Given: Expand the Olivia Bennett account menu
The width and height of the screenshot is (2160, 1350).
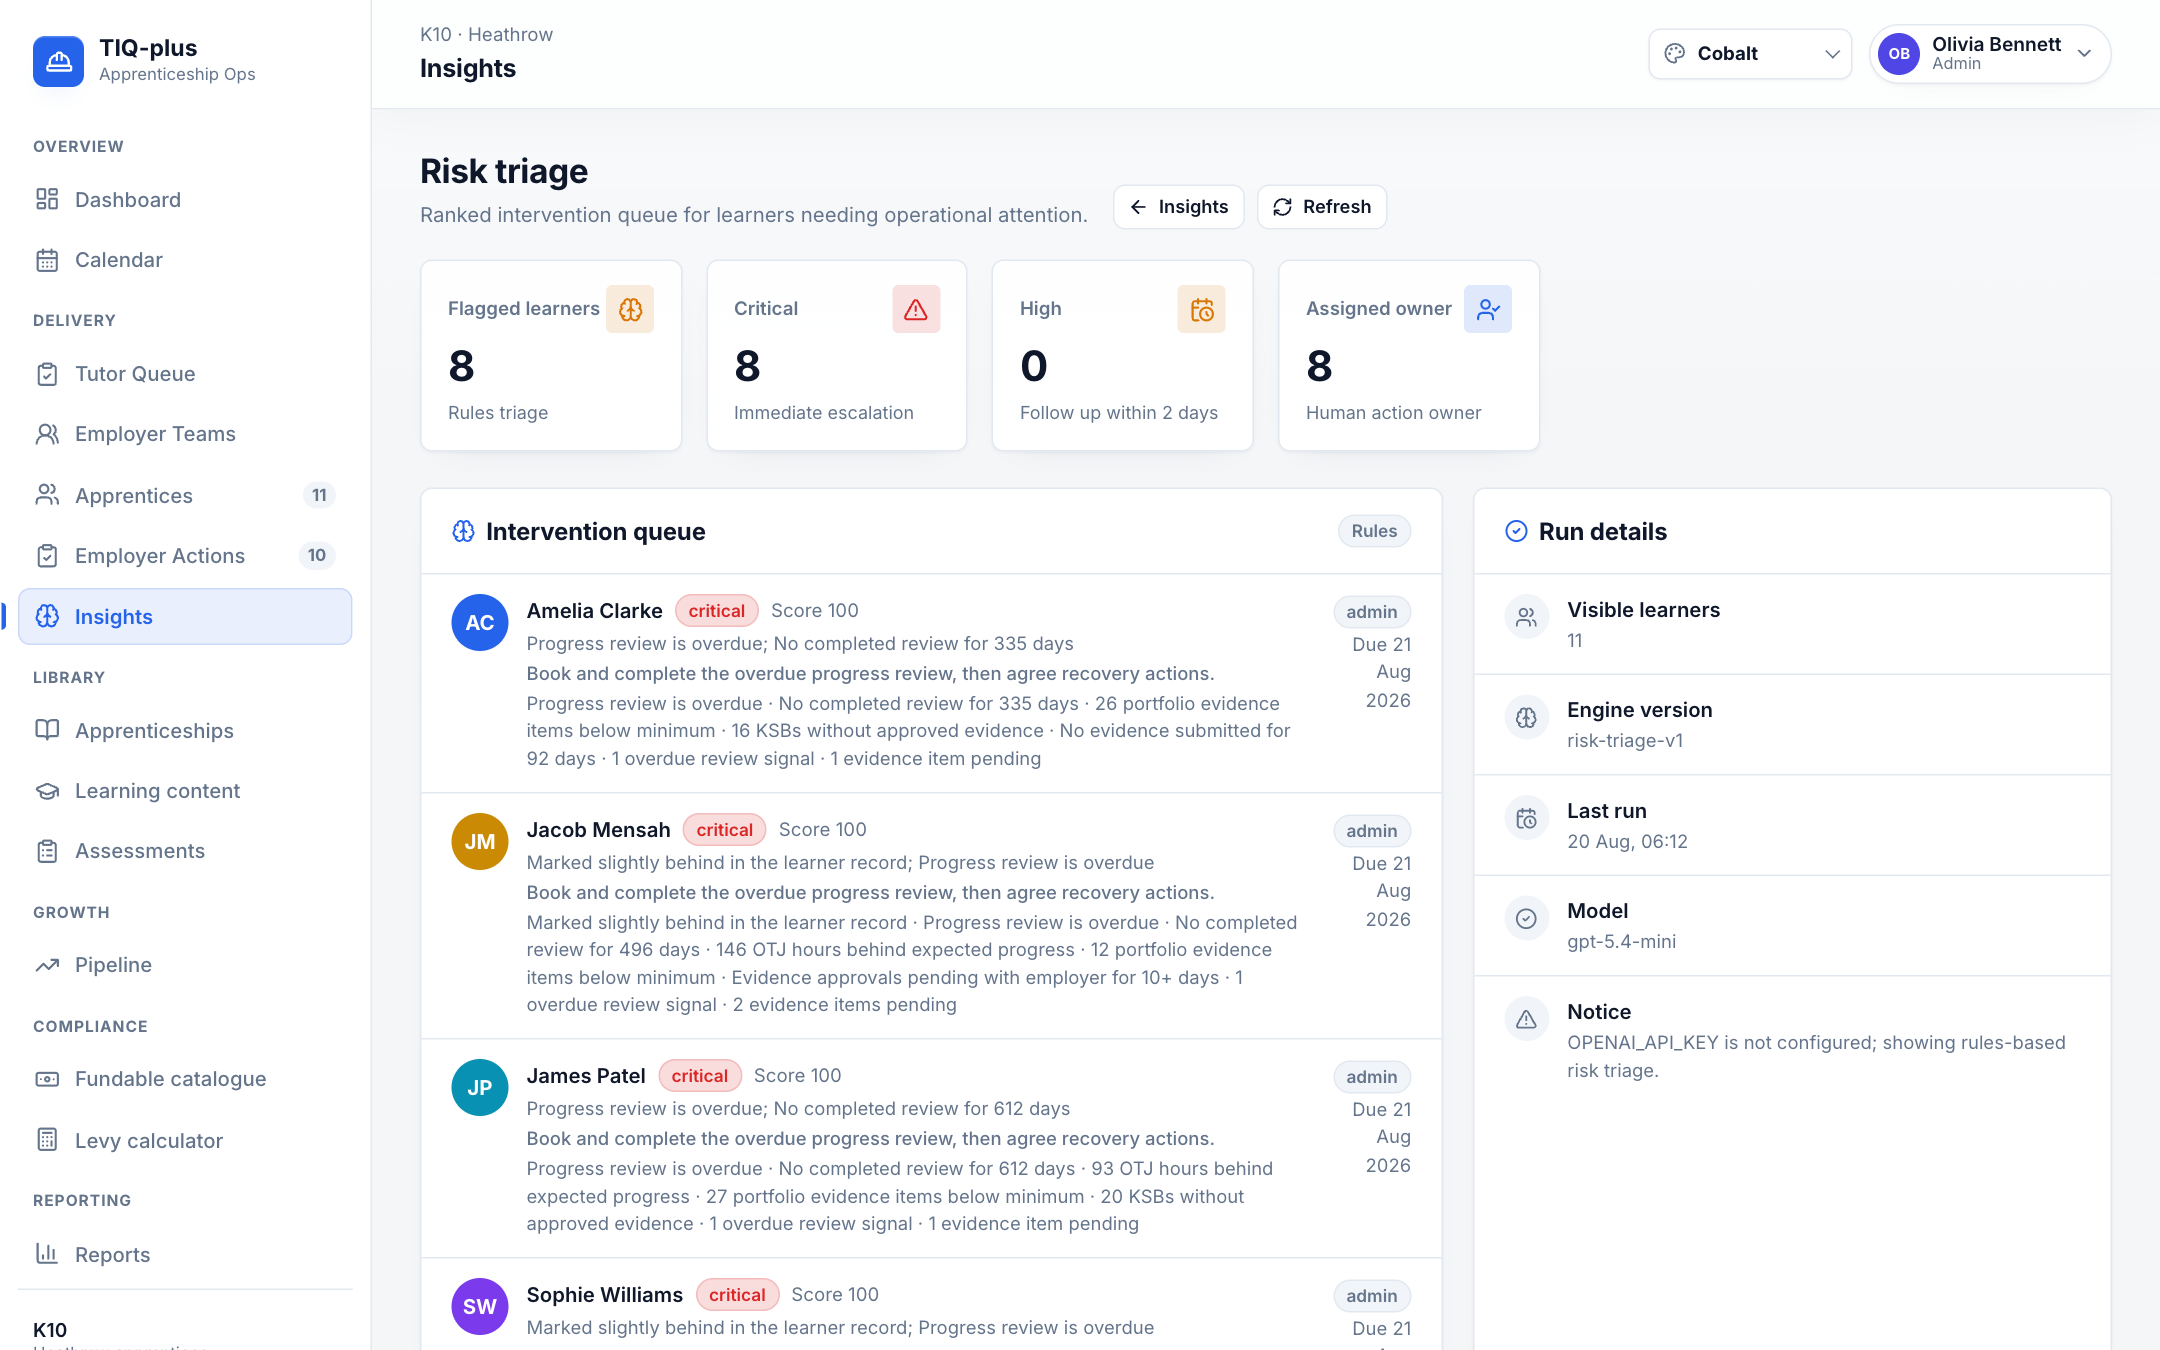Looking at the screenshot, I should pyautogui.click(x=1990, y=54).
